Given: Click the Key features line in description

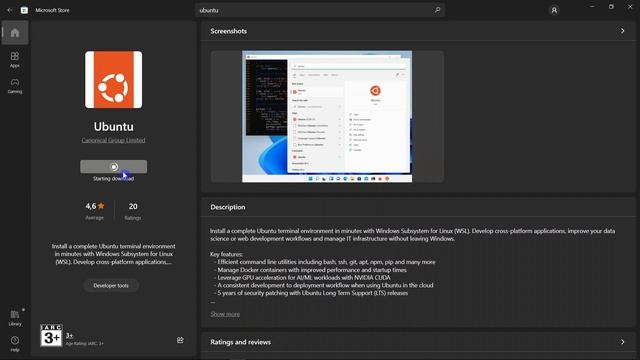Looking at the screenshot, I should [x=227, y=254].
